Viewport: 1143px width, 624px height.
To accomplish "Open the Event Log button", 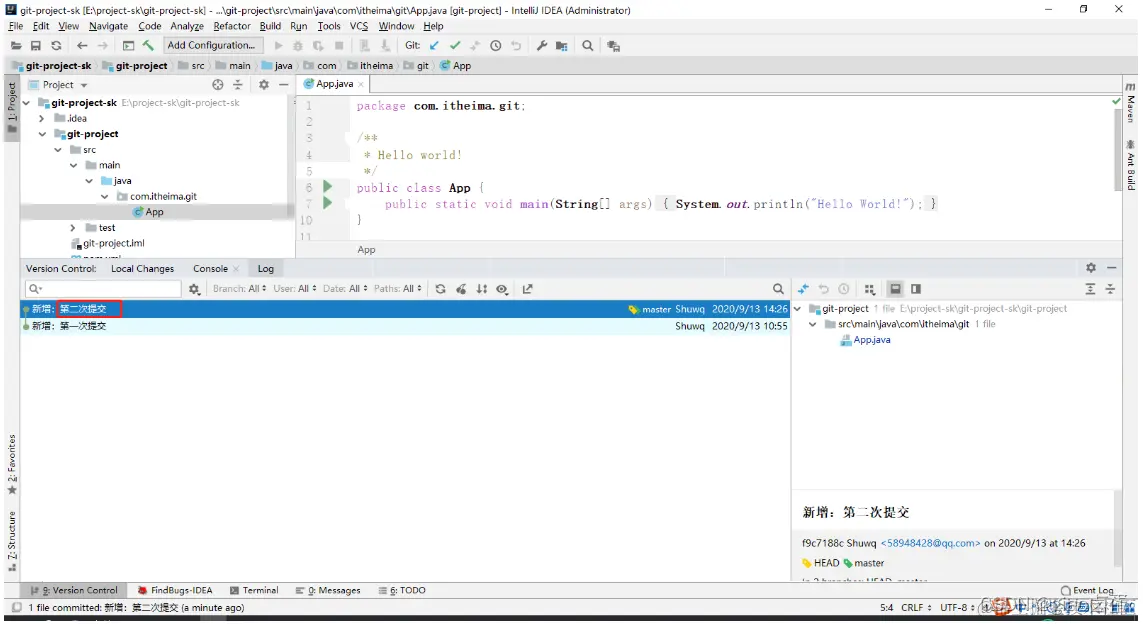I will point(1088,590).
